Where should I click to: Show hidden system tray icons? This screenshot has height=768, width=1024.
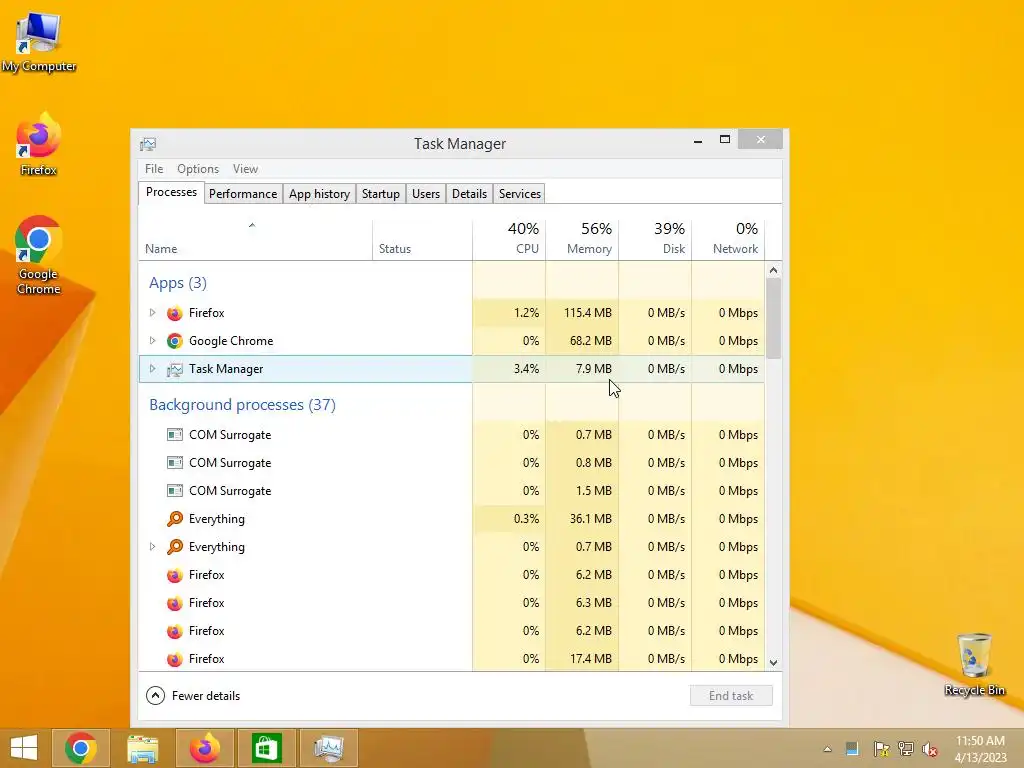pos(827,749)
